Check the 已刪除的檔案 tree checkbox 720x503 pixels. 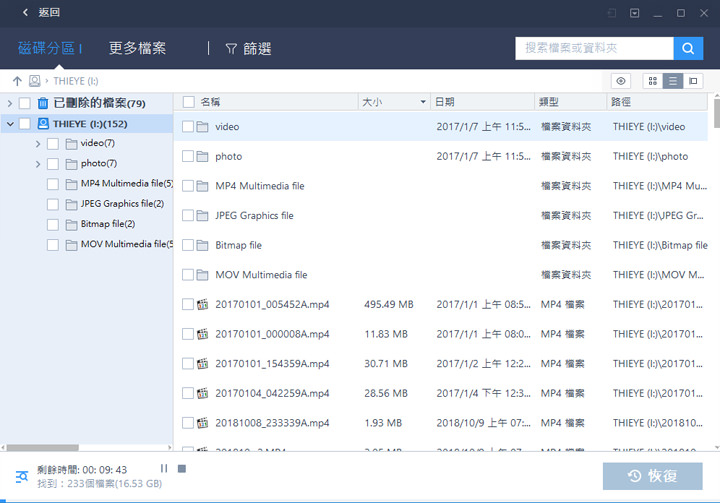[25, 103]
